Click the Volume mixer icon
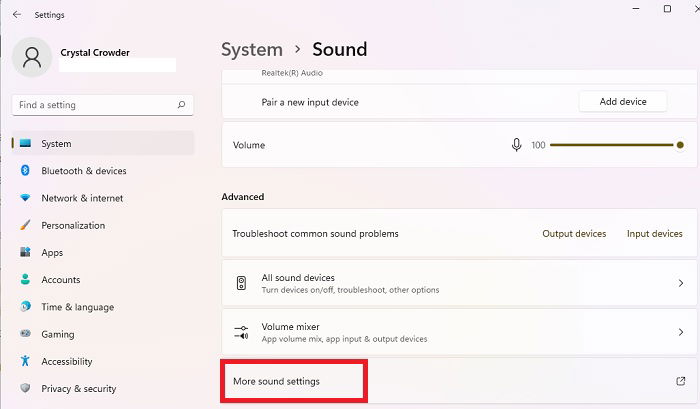Image resolution: width=700 pixels, height=409 pixels. click(x=241, y=332)
